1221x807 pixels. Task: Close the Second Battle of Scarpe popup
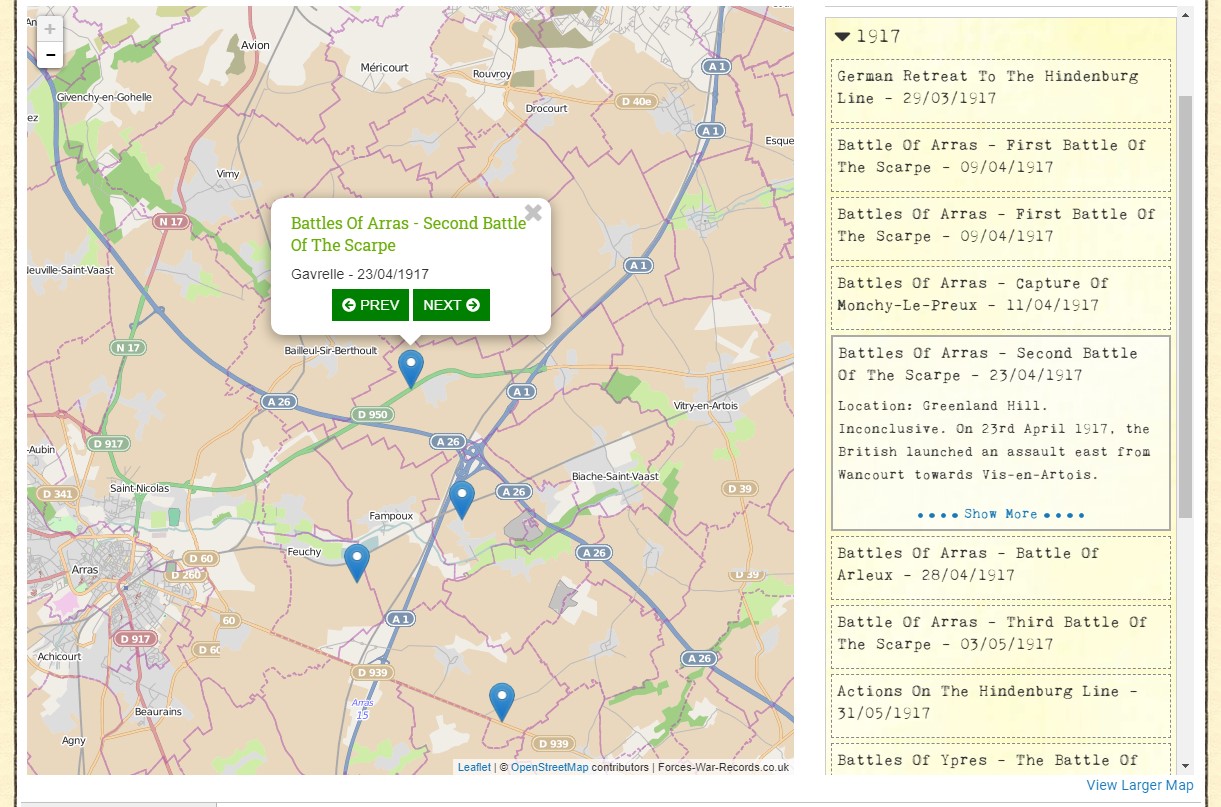(x=533, y=213)
